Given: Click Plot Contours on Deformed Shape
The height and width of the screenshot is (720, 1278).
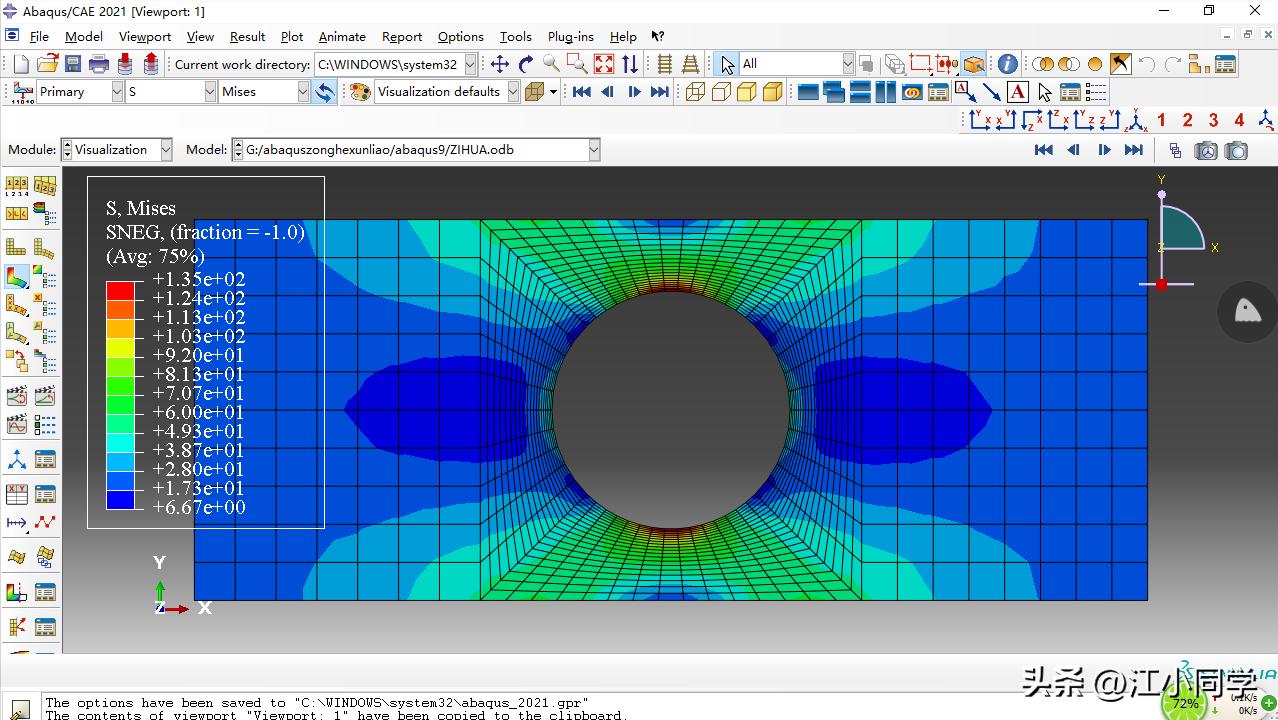Looking at the screenshot, I should pos(17,276).
